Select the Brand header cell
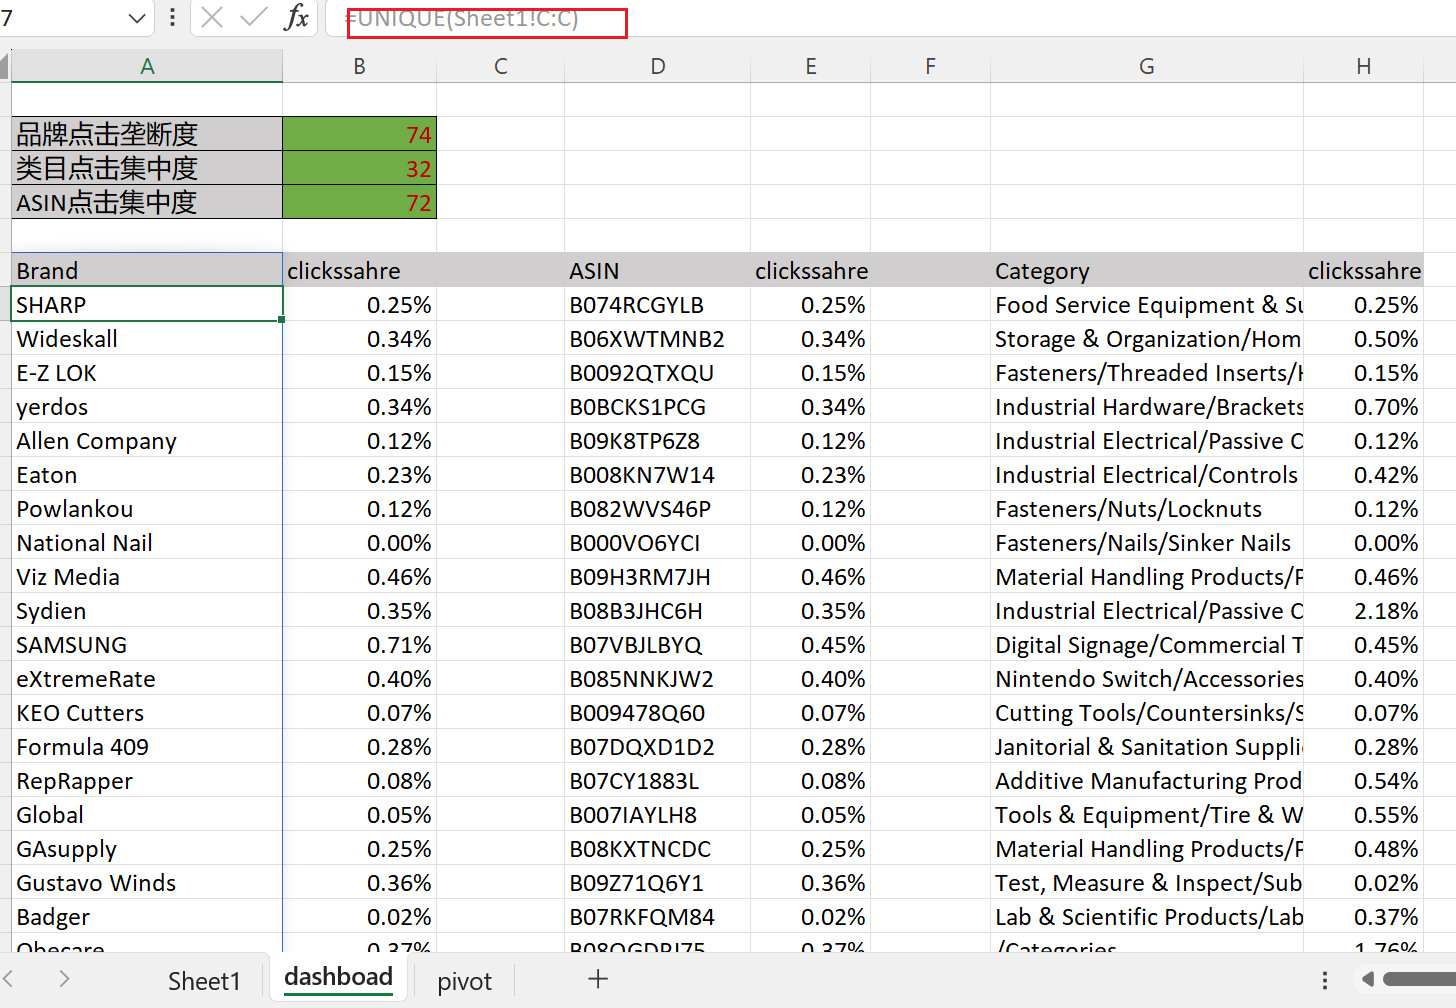 [x=147, y=270]
